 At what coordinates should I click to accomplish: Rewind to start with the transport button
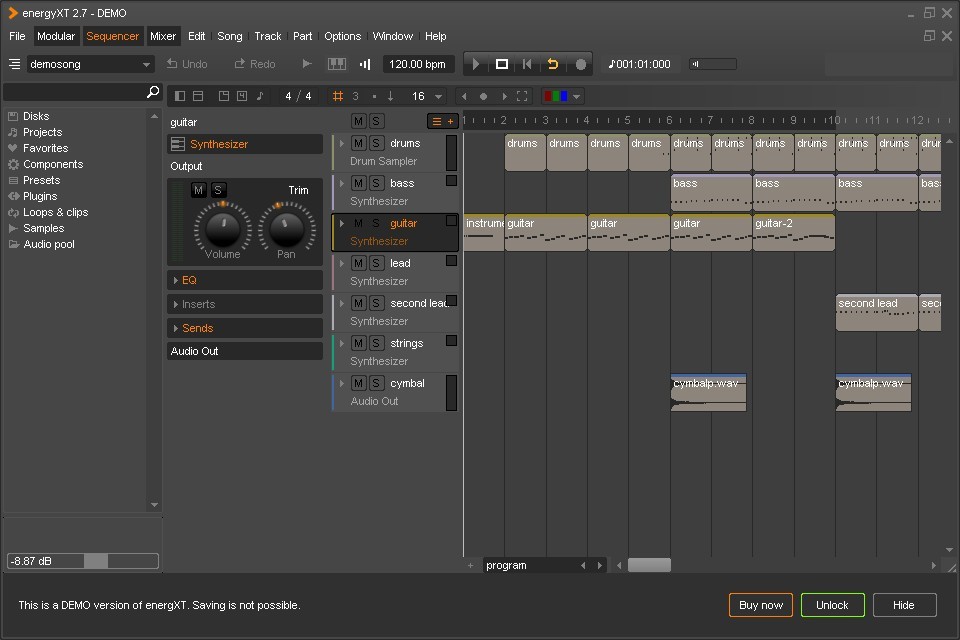(527, 64)
